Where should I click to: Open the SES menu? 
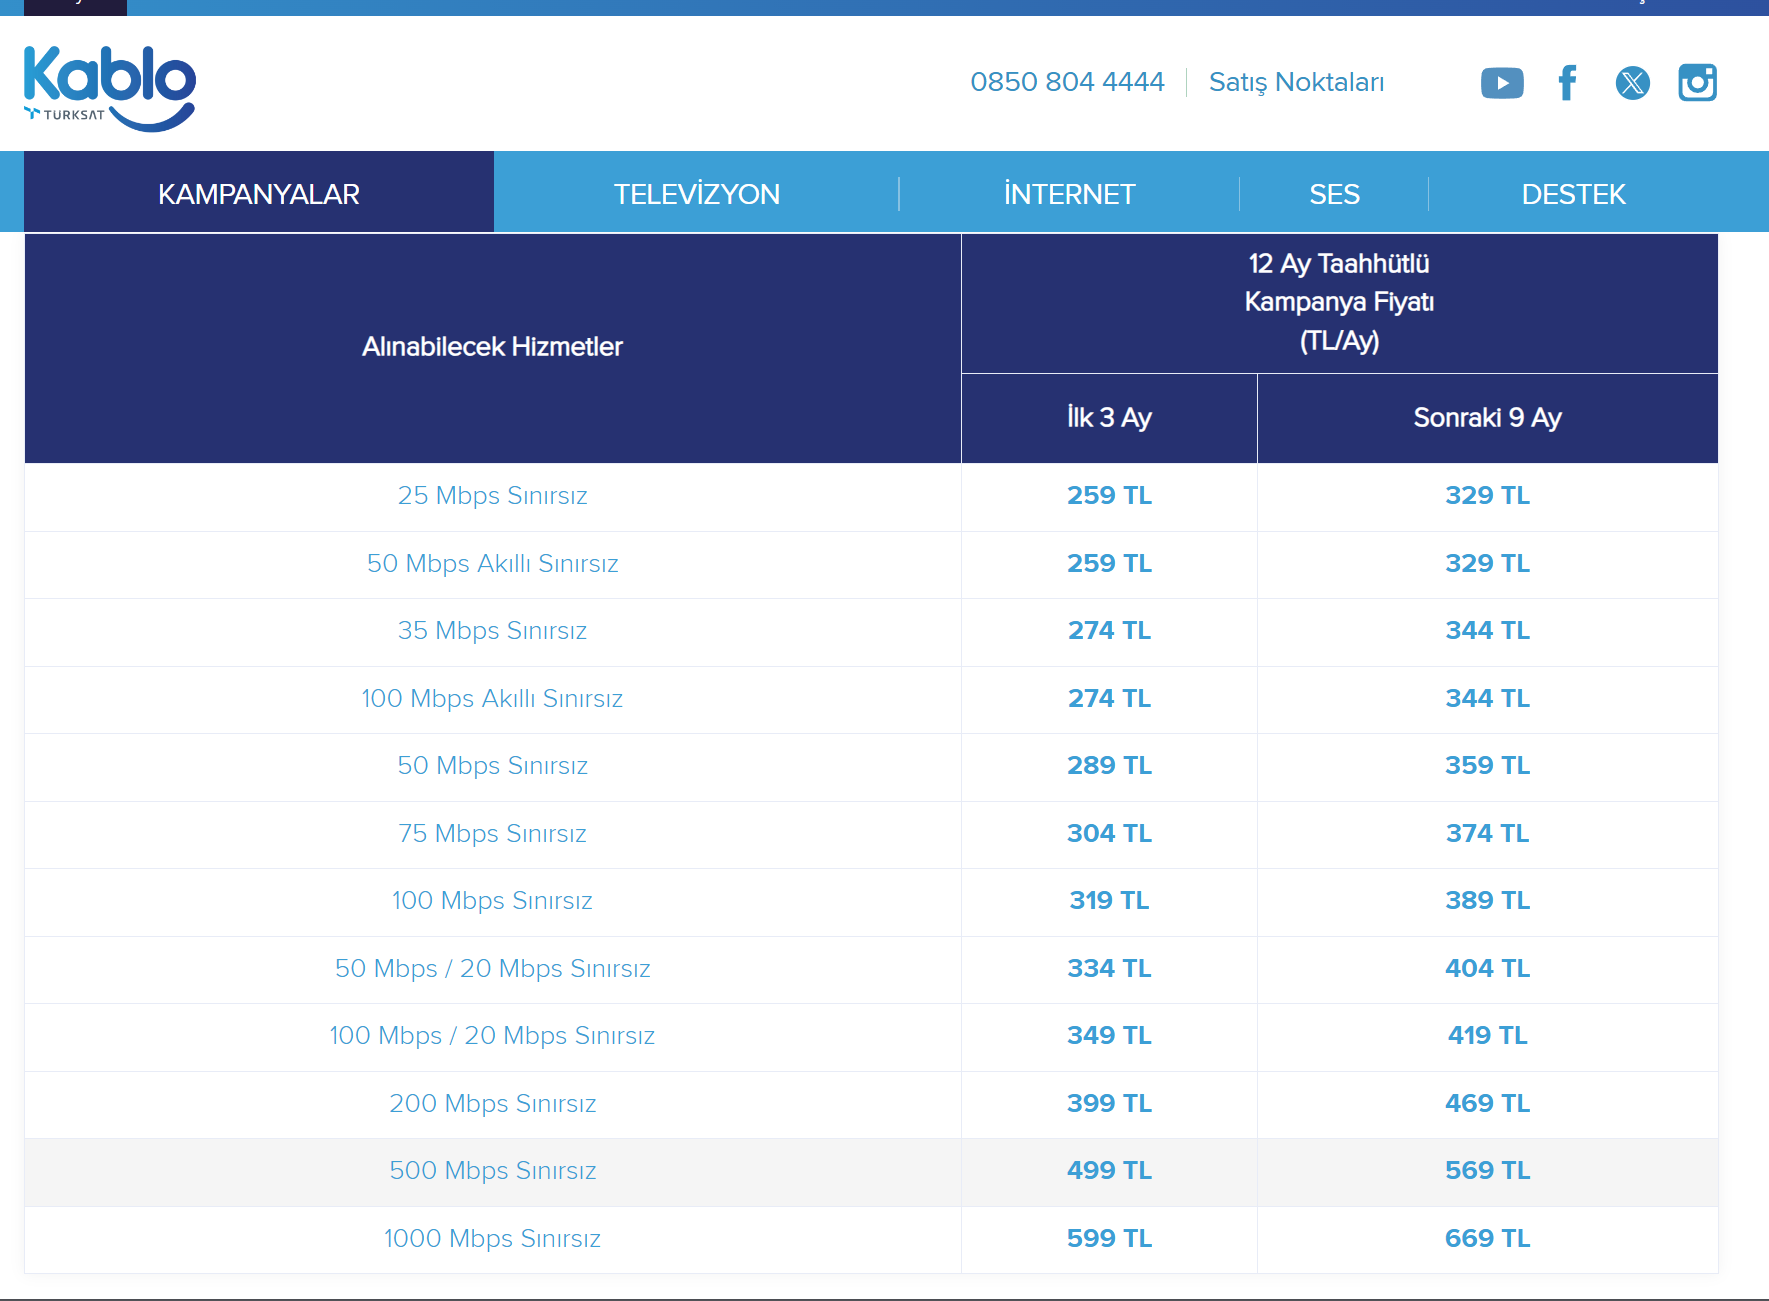click(1334, 194)
